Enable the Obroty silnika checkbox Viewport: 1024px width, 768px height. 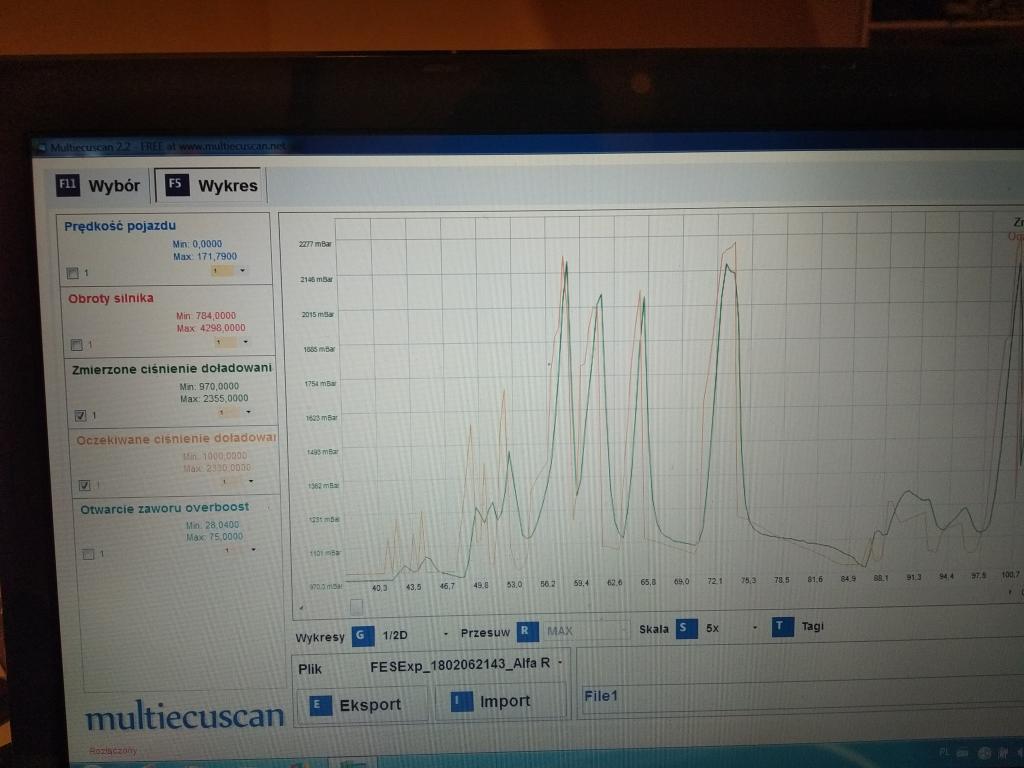pyautogui.click(x=76, y=344)
